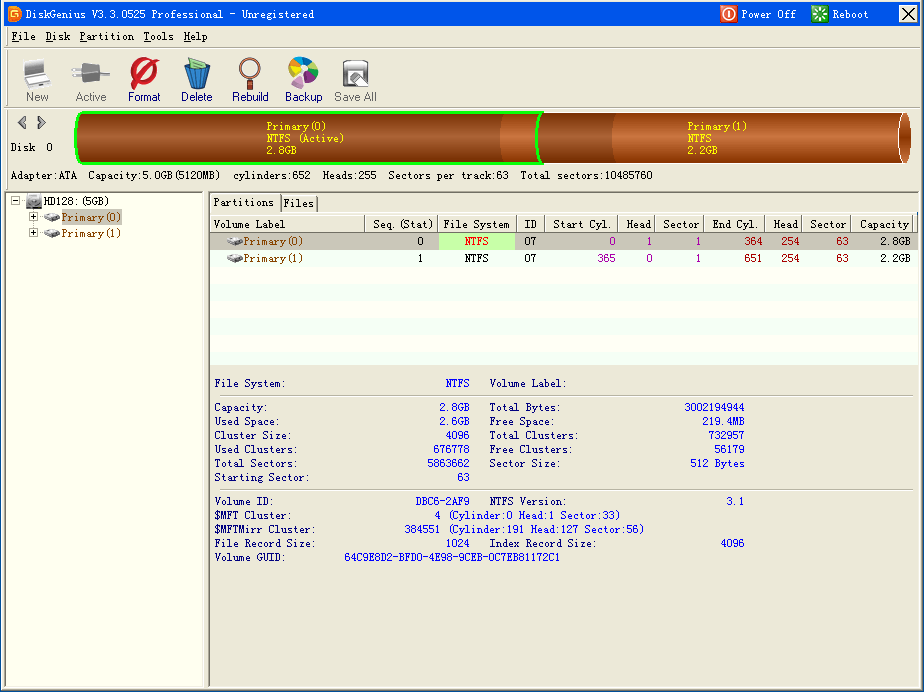Click the Capacity column header
This screenshot has height=692, width=924.
884,224
